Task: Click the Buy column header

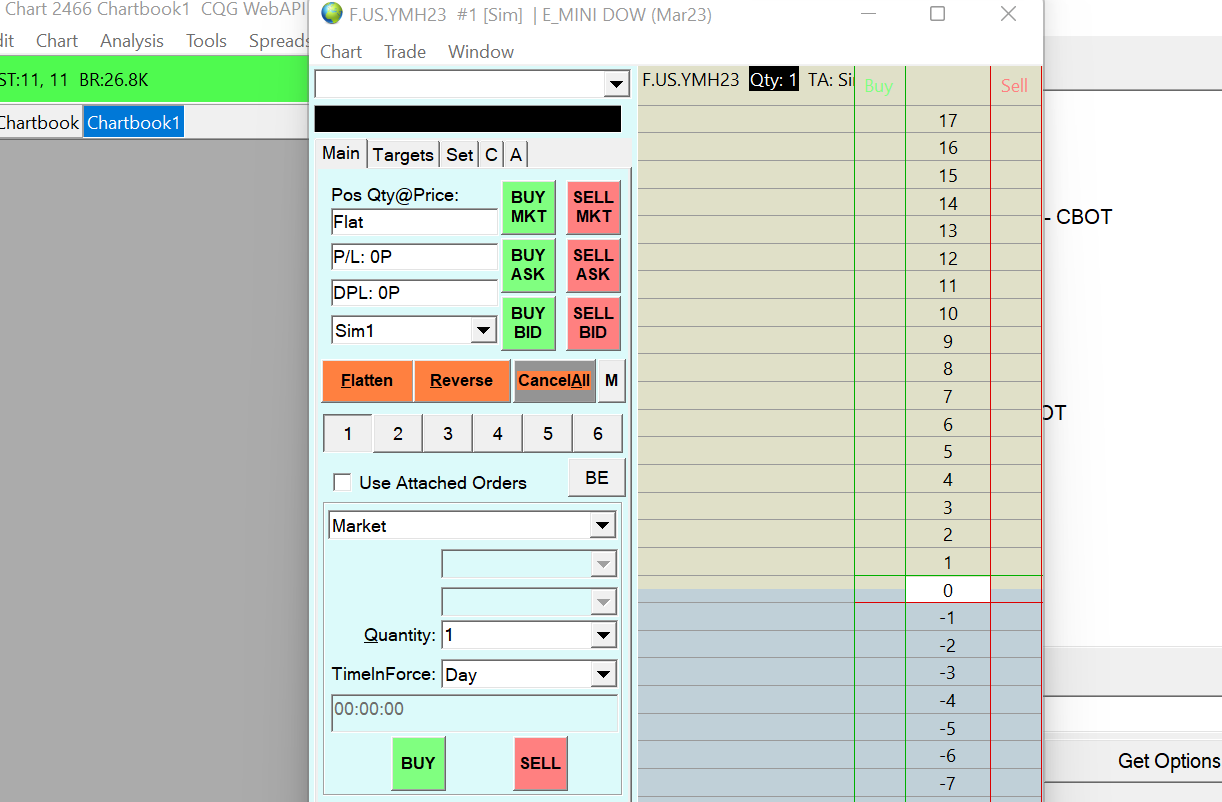Action: 879,86
